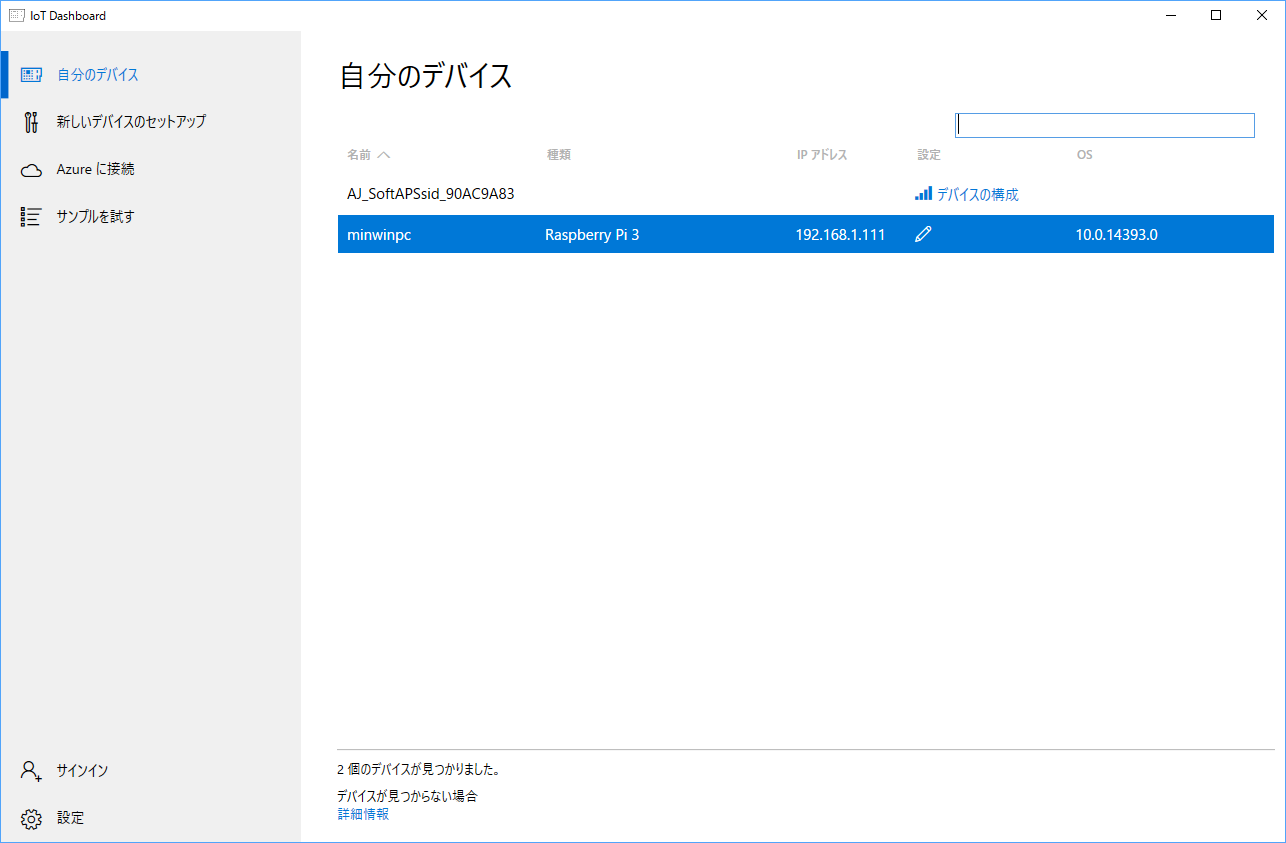Screen dimensions: 1286x843
Task: Click the tools icon for new device setup
Action: [x=31, y=122]
